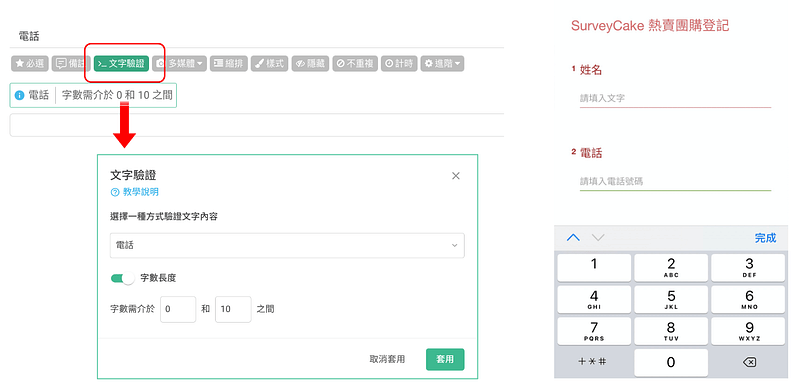Screen dimensions: 800x388
Task: Tap the 0 key on keypad
Action: coord(671,362)
